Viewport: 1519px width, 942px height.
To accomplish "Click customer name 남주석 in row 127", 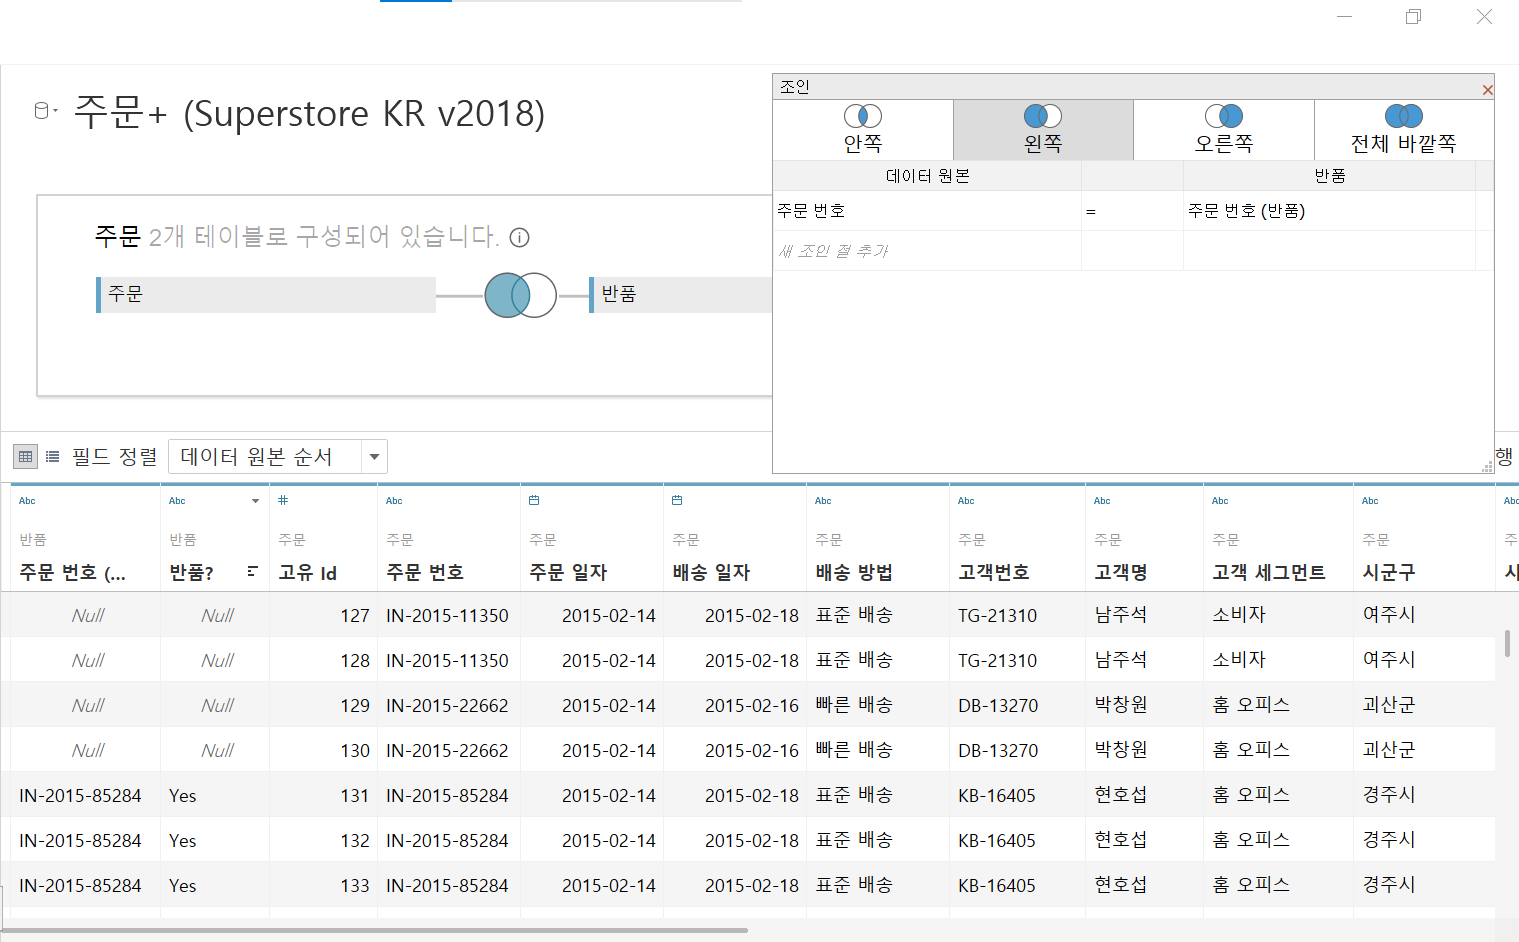I will (1120, 615).
